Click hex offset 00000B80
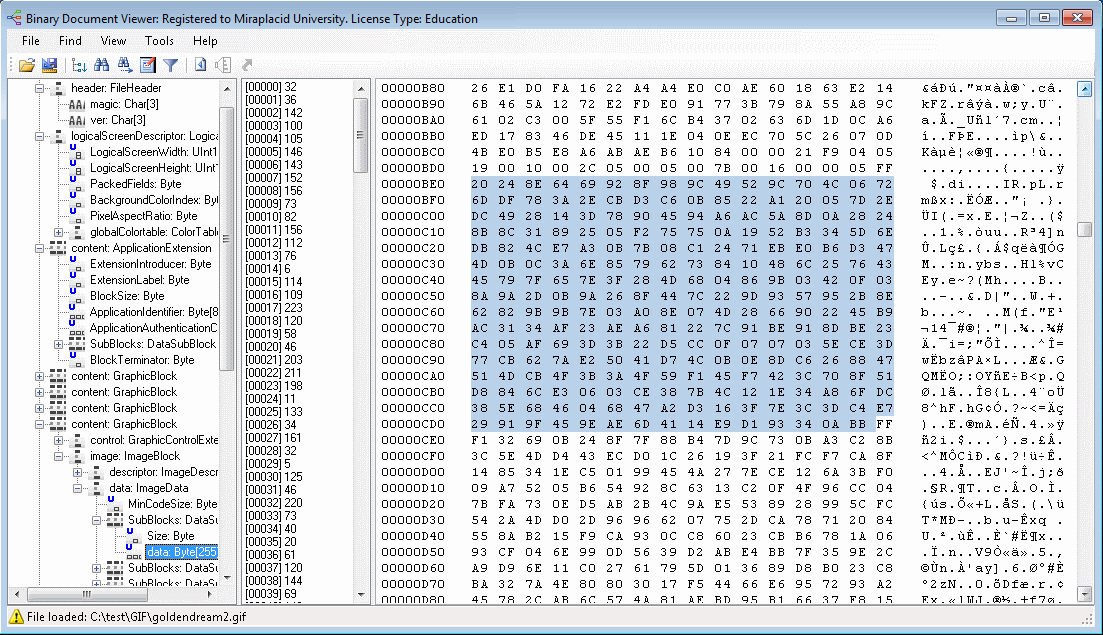The height and width of the screenshot is (635, 1103). click(x=413, y=88)
